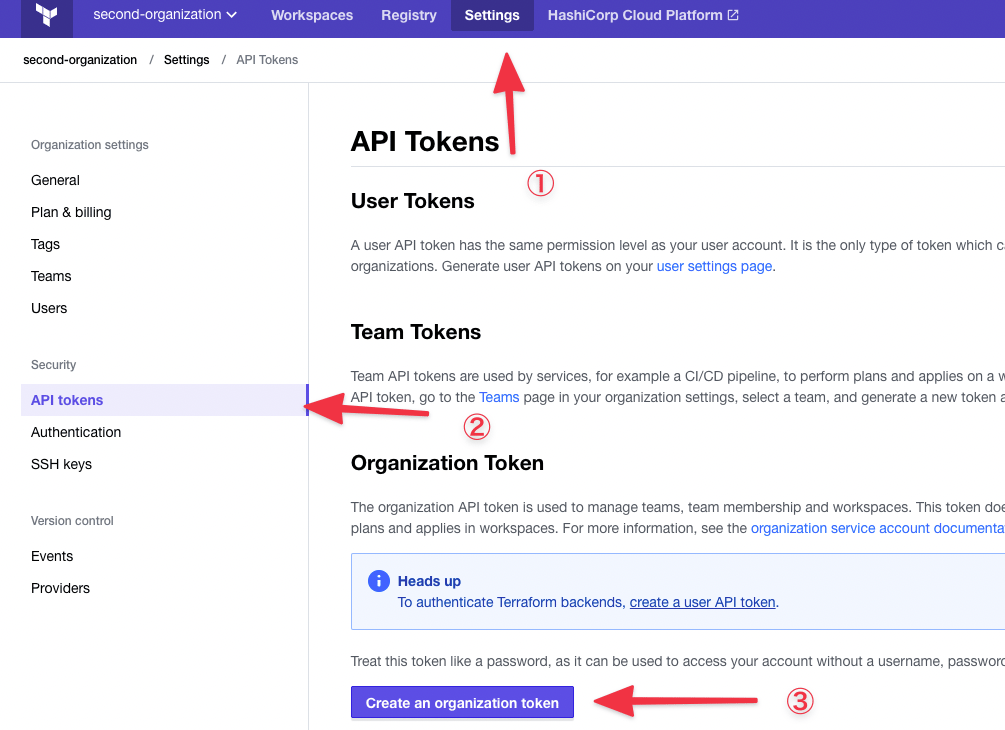The image size is (1005, 730).
Task: Click the external link icon beside HashiCorp Cloud Platform
Action: pos(733,15)
